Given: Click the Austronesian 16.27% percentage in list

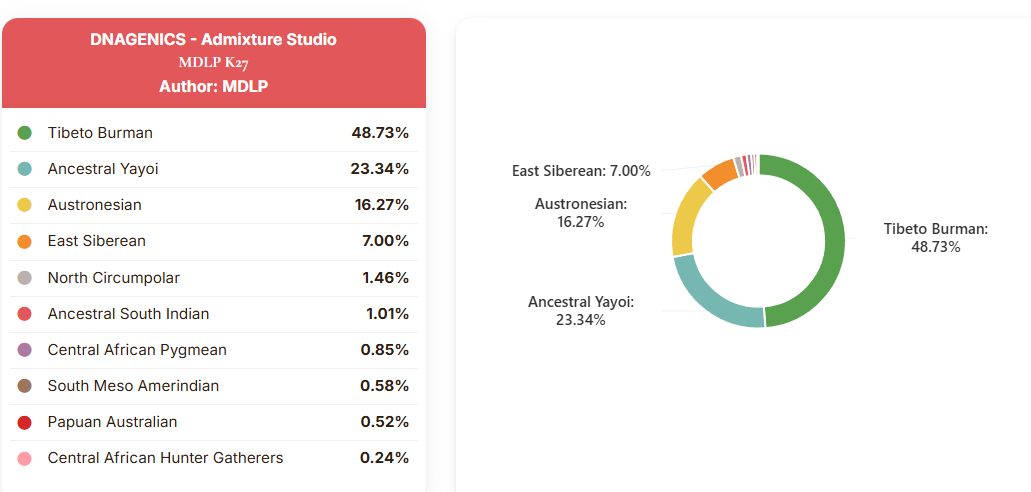Looking at the screenshot, I should pos(381,205).
